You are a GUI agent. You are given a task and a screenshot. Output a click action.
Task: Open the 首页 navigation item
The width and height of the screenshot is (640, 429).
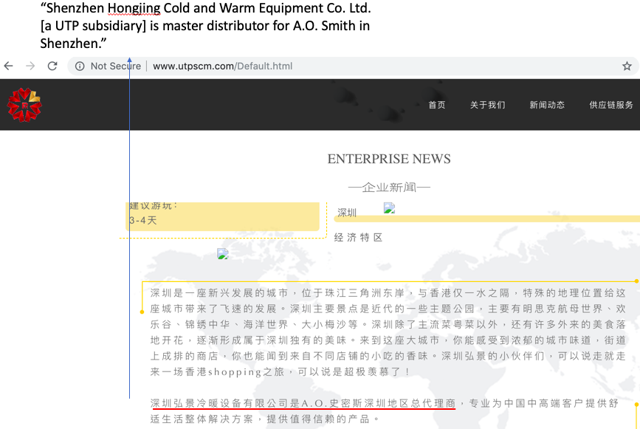437,105
